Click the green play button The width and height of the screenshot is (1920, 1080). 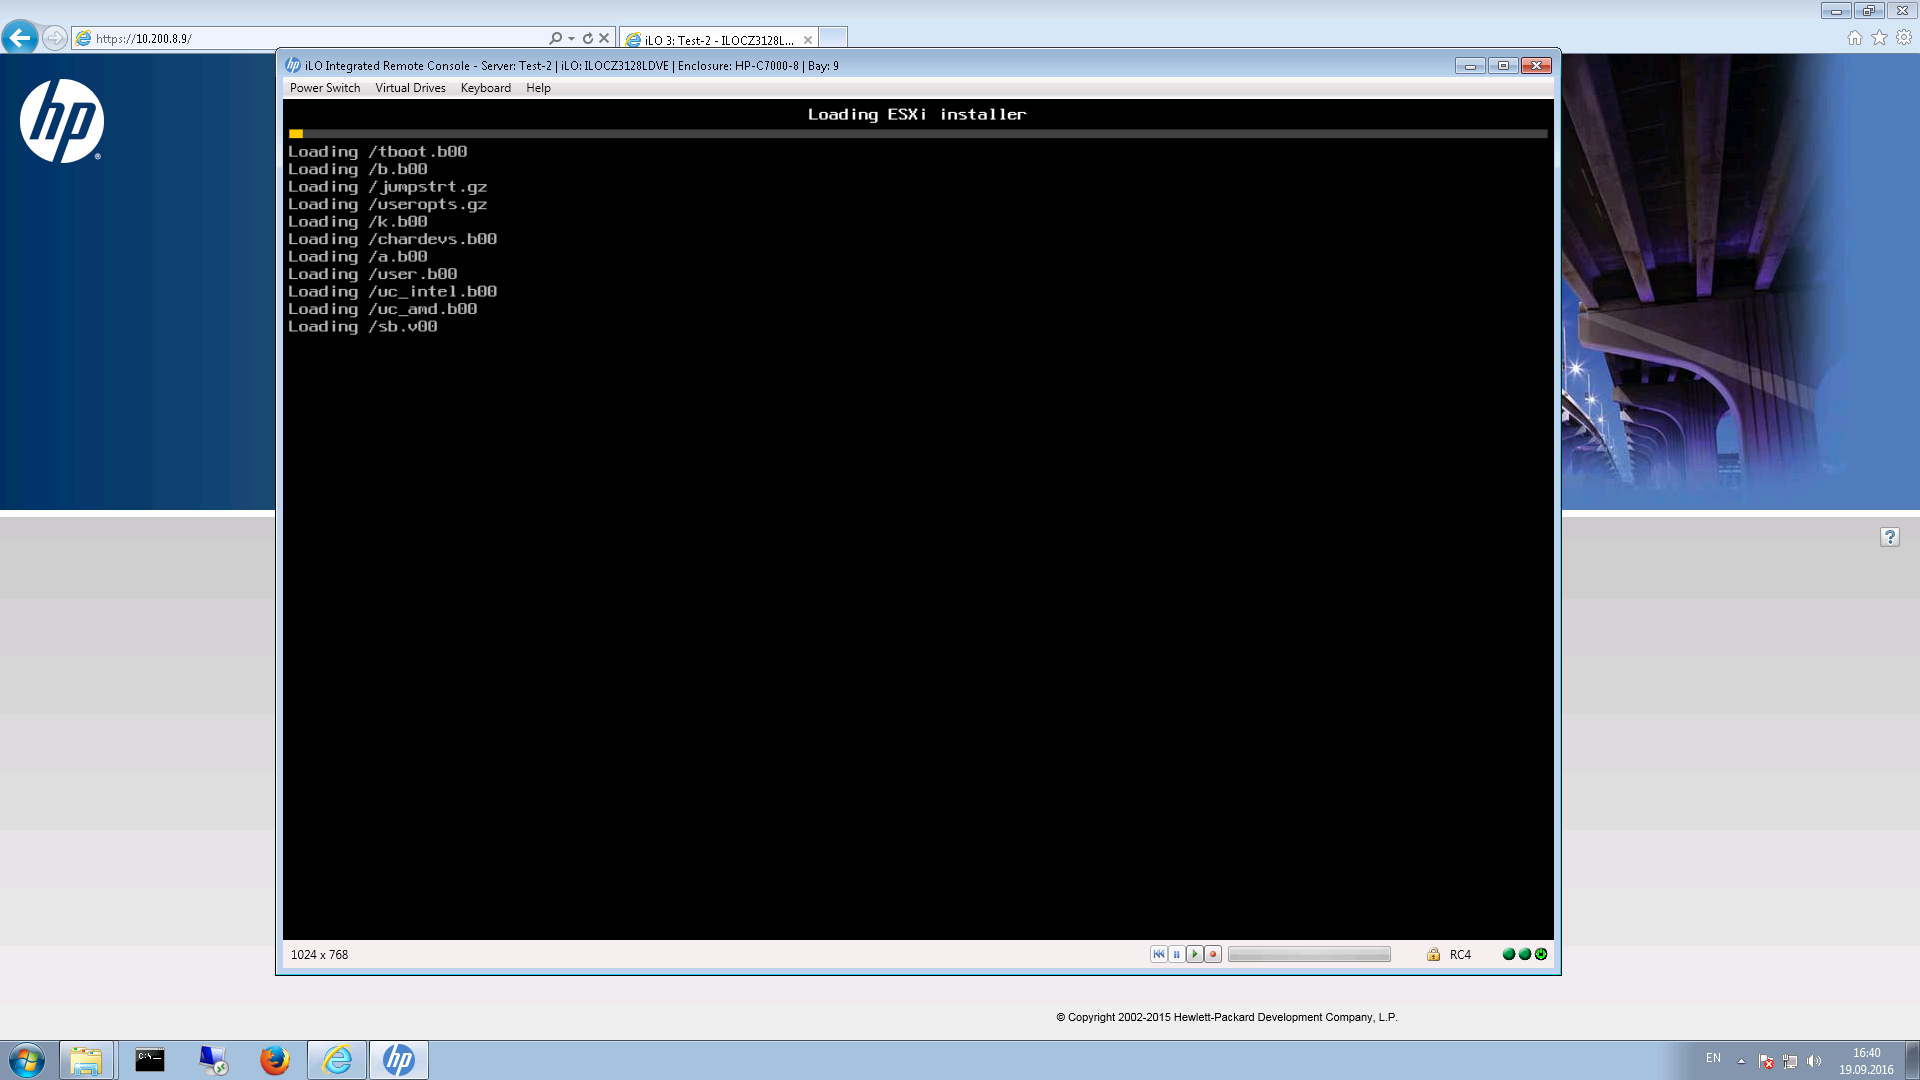[1194, 954]
